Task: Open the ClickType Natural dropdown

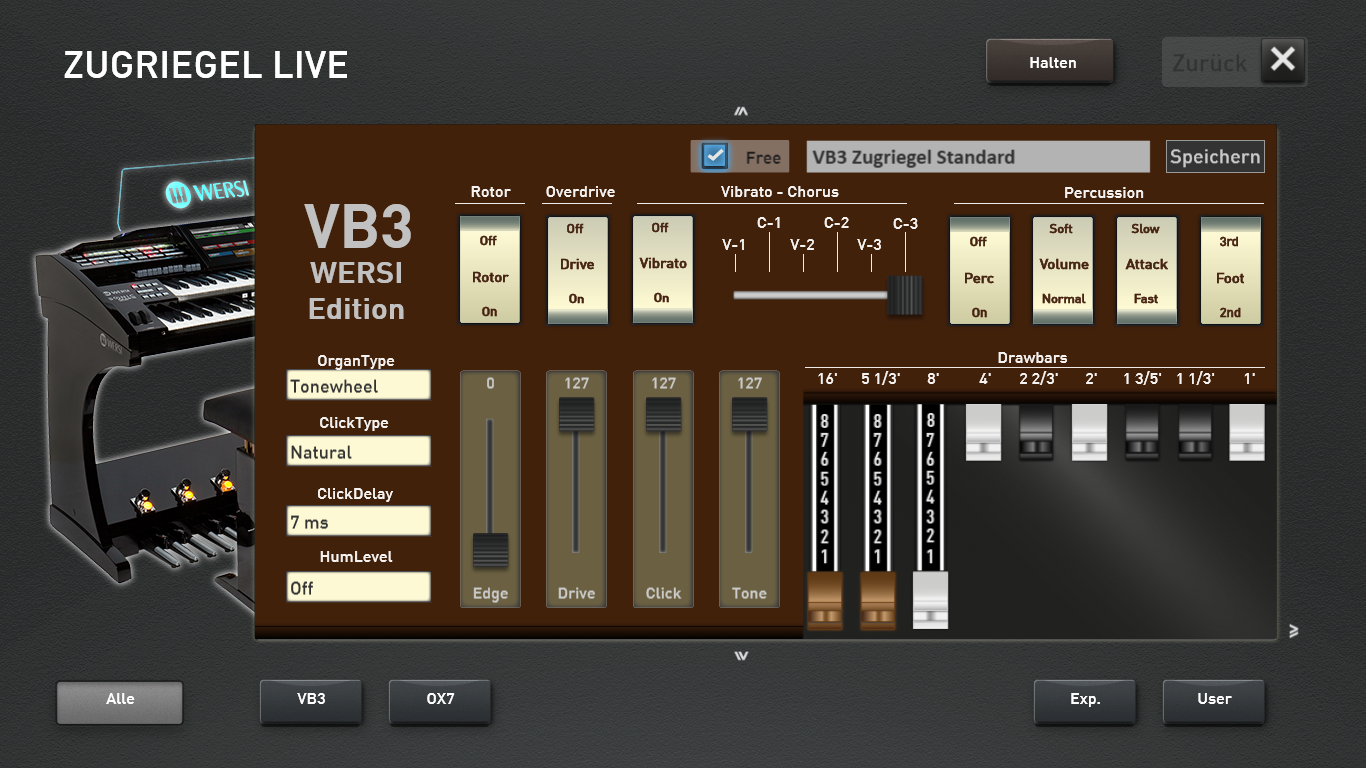Action: pyautogui.click(x=358, y=452)
